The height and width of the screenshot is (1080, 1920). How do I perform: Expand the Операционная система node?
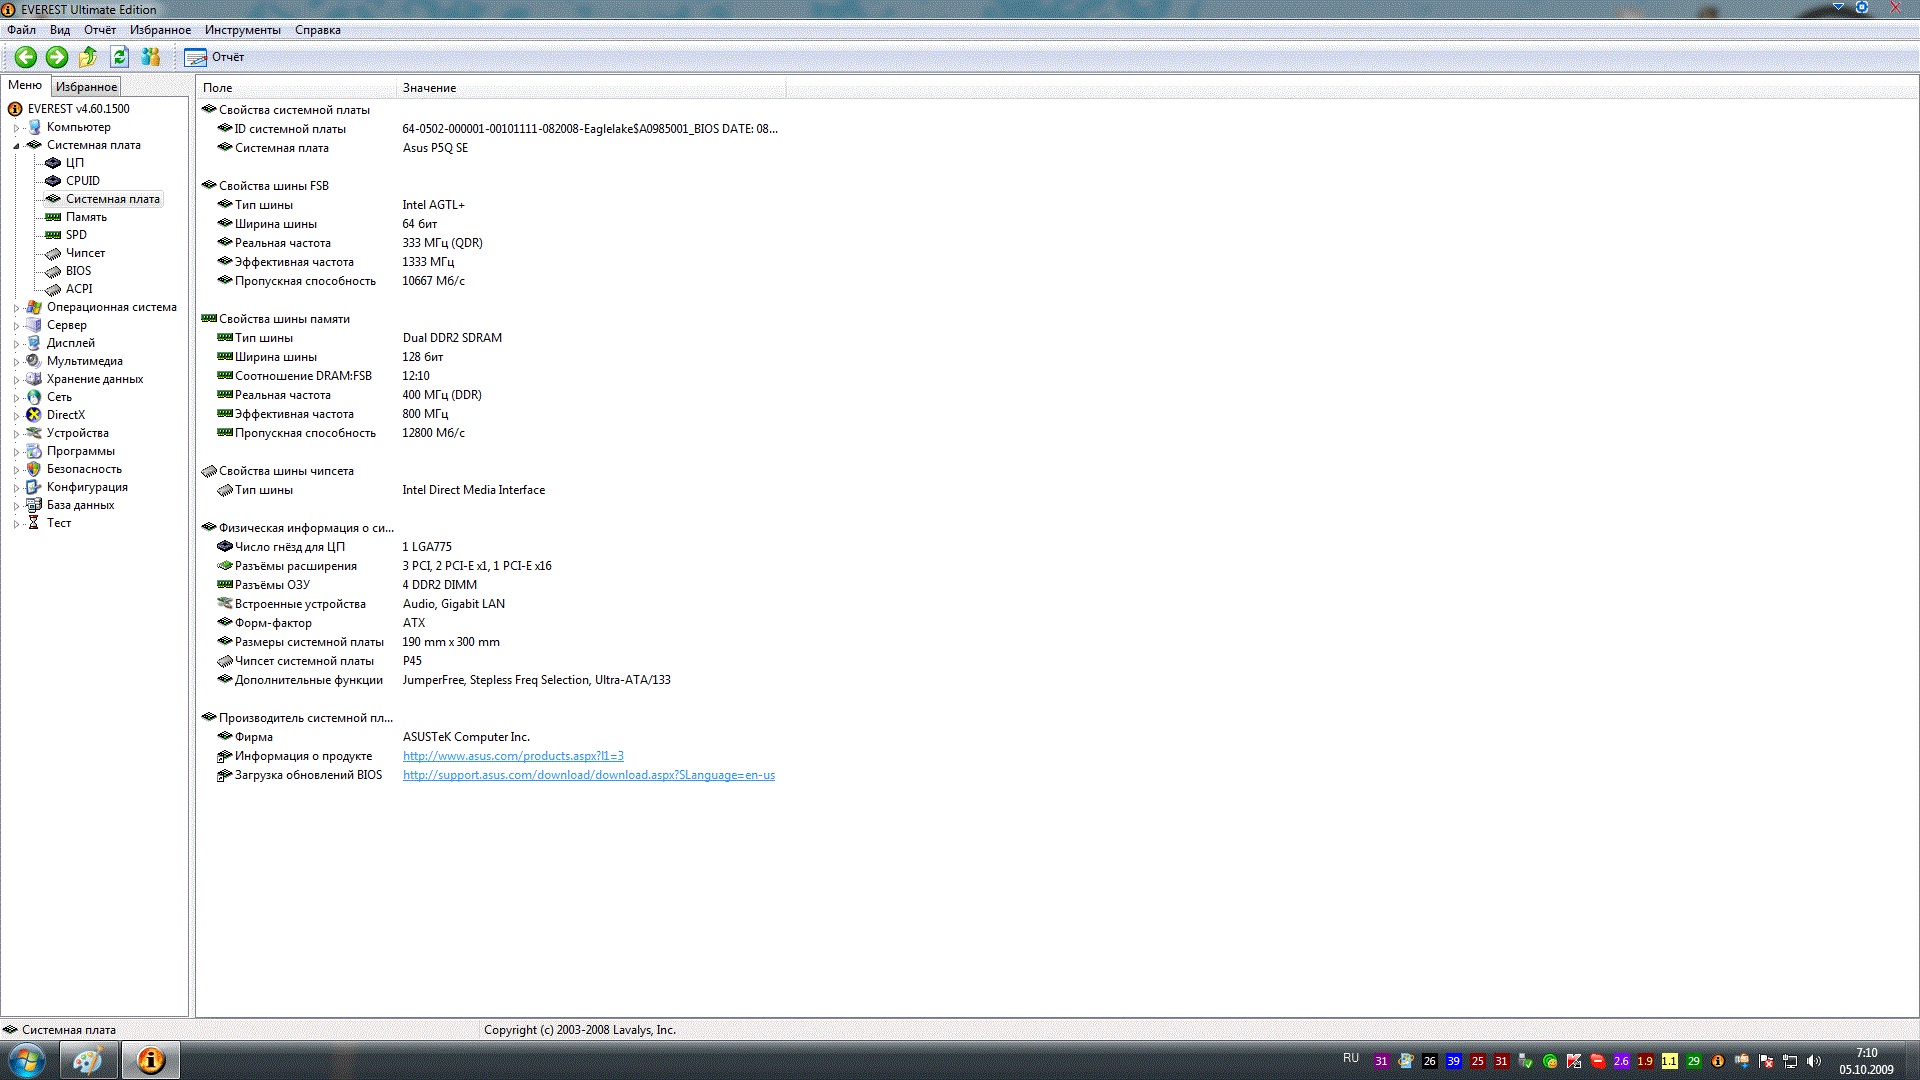[x=16, y=308]
